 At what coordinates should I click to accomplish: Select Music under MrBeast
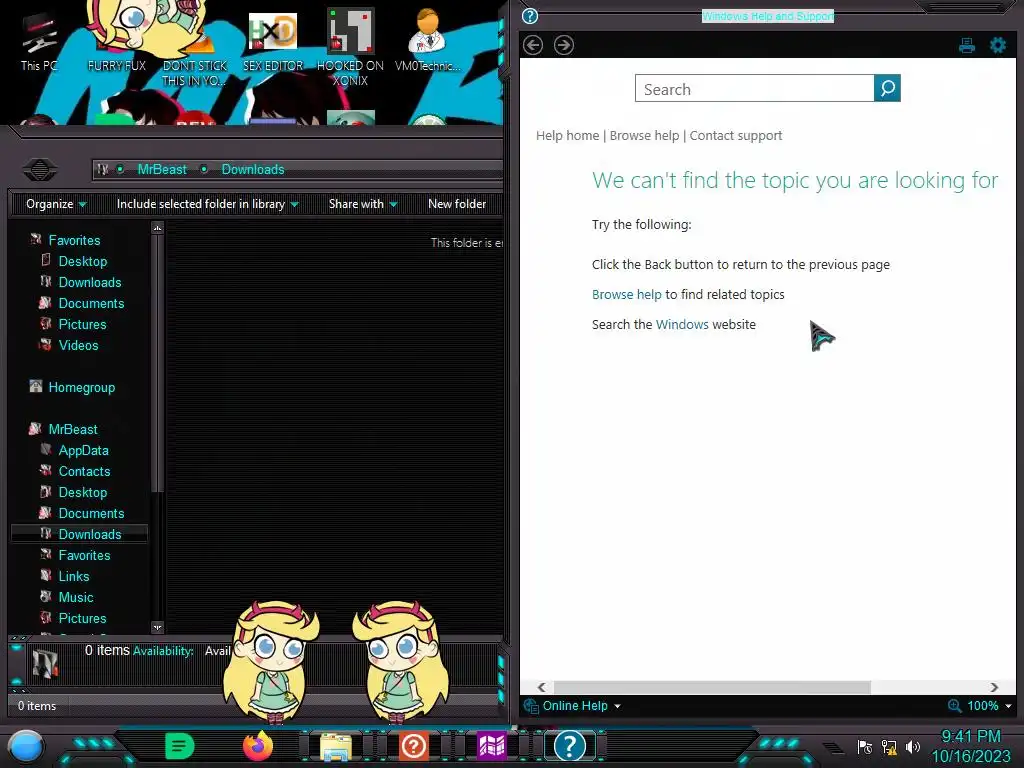(76, 597)
